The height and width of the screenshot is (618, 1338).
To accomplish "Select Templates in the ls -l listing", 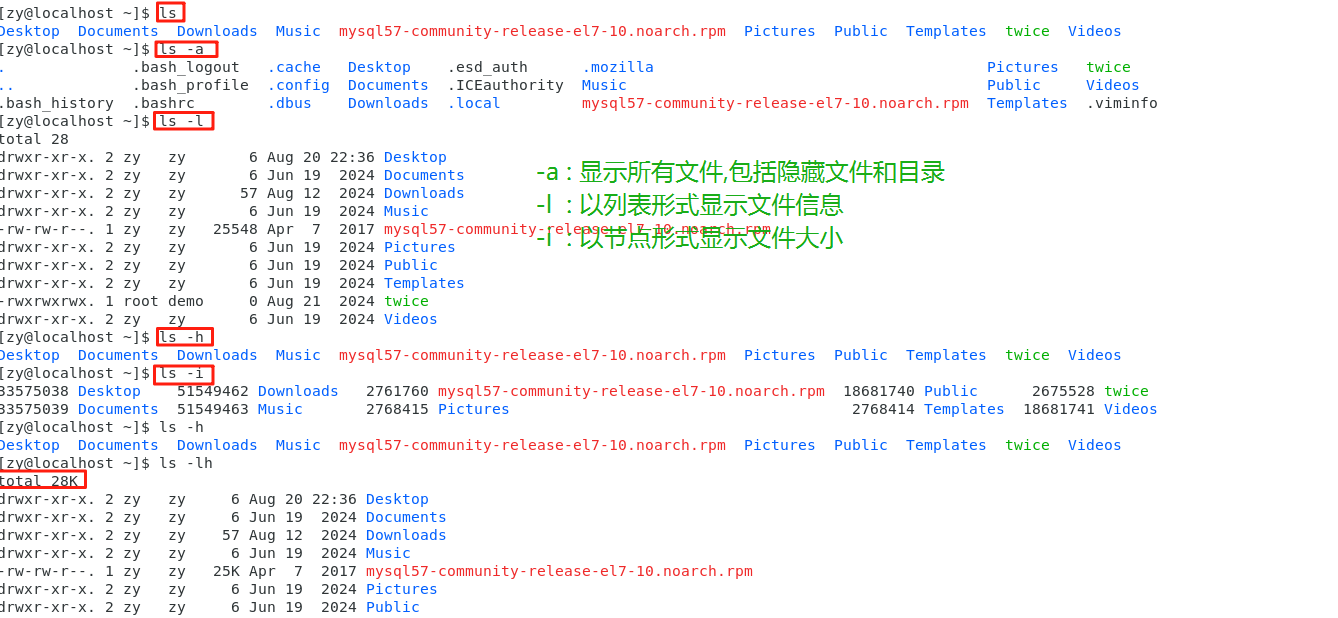I will coord(424,283).
